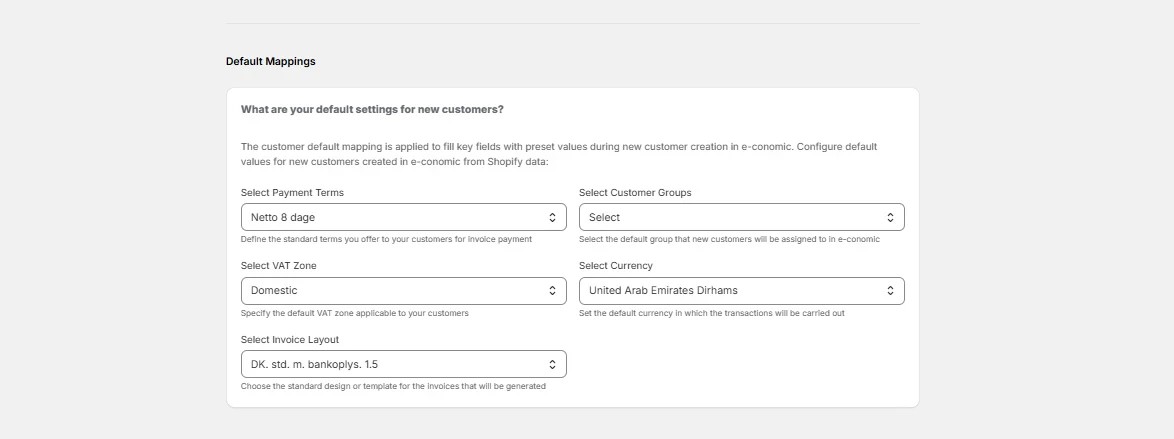Screen dimensions: 1174x439
Task: Click chevron arrows beside DK. std. m. bankoplys. 1.5
Action: point(552,364)
